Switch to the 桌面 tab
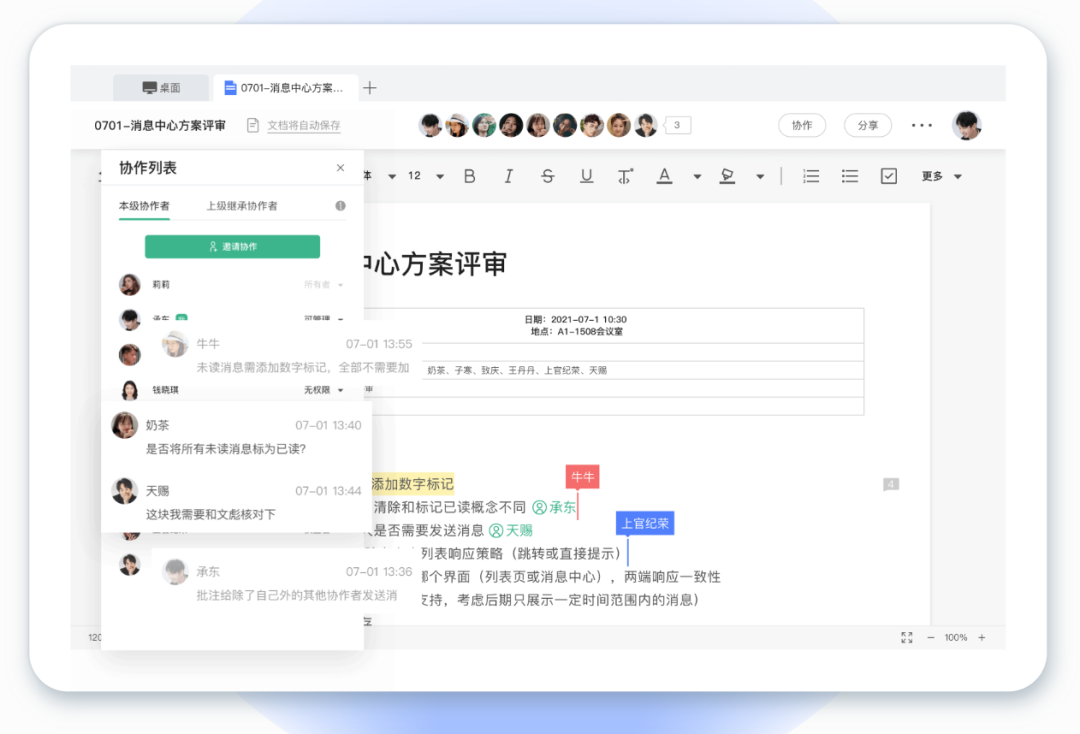Viewport: 1080px width, 734px height. click(161, 87)
